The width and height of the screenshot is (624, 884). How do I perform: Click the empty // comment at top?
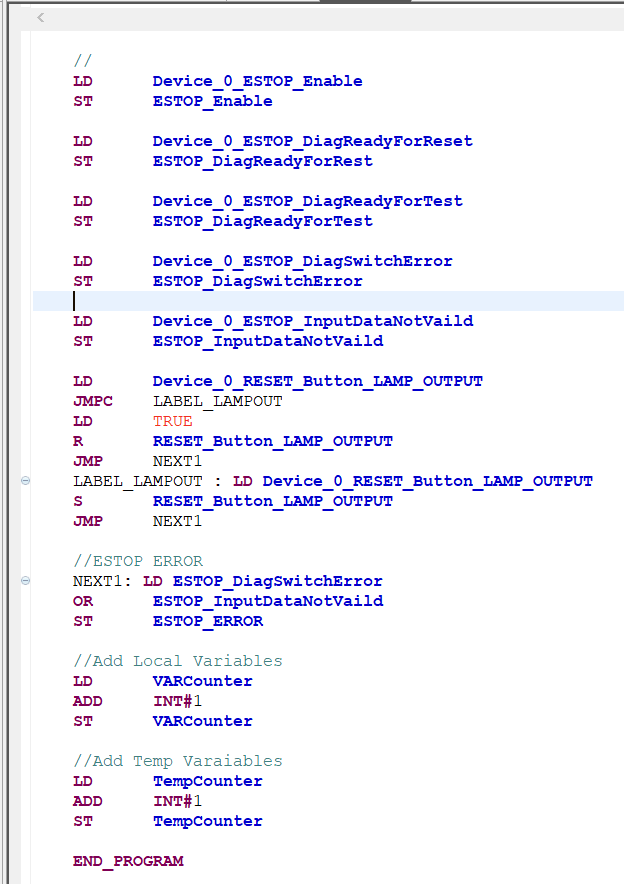[82, 60]
